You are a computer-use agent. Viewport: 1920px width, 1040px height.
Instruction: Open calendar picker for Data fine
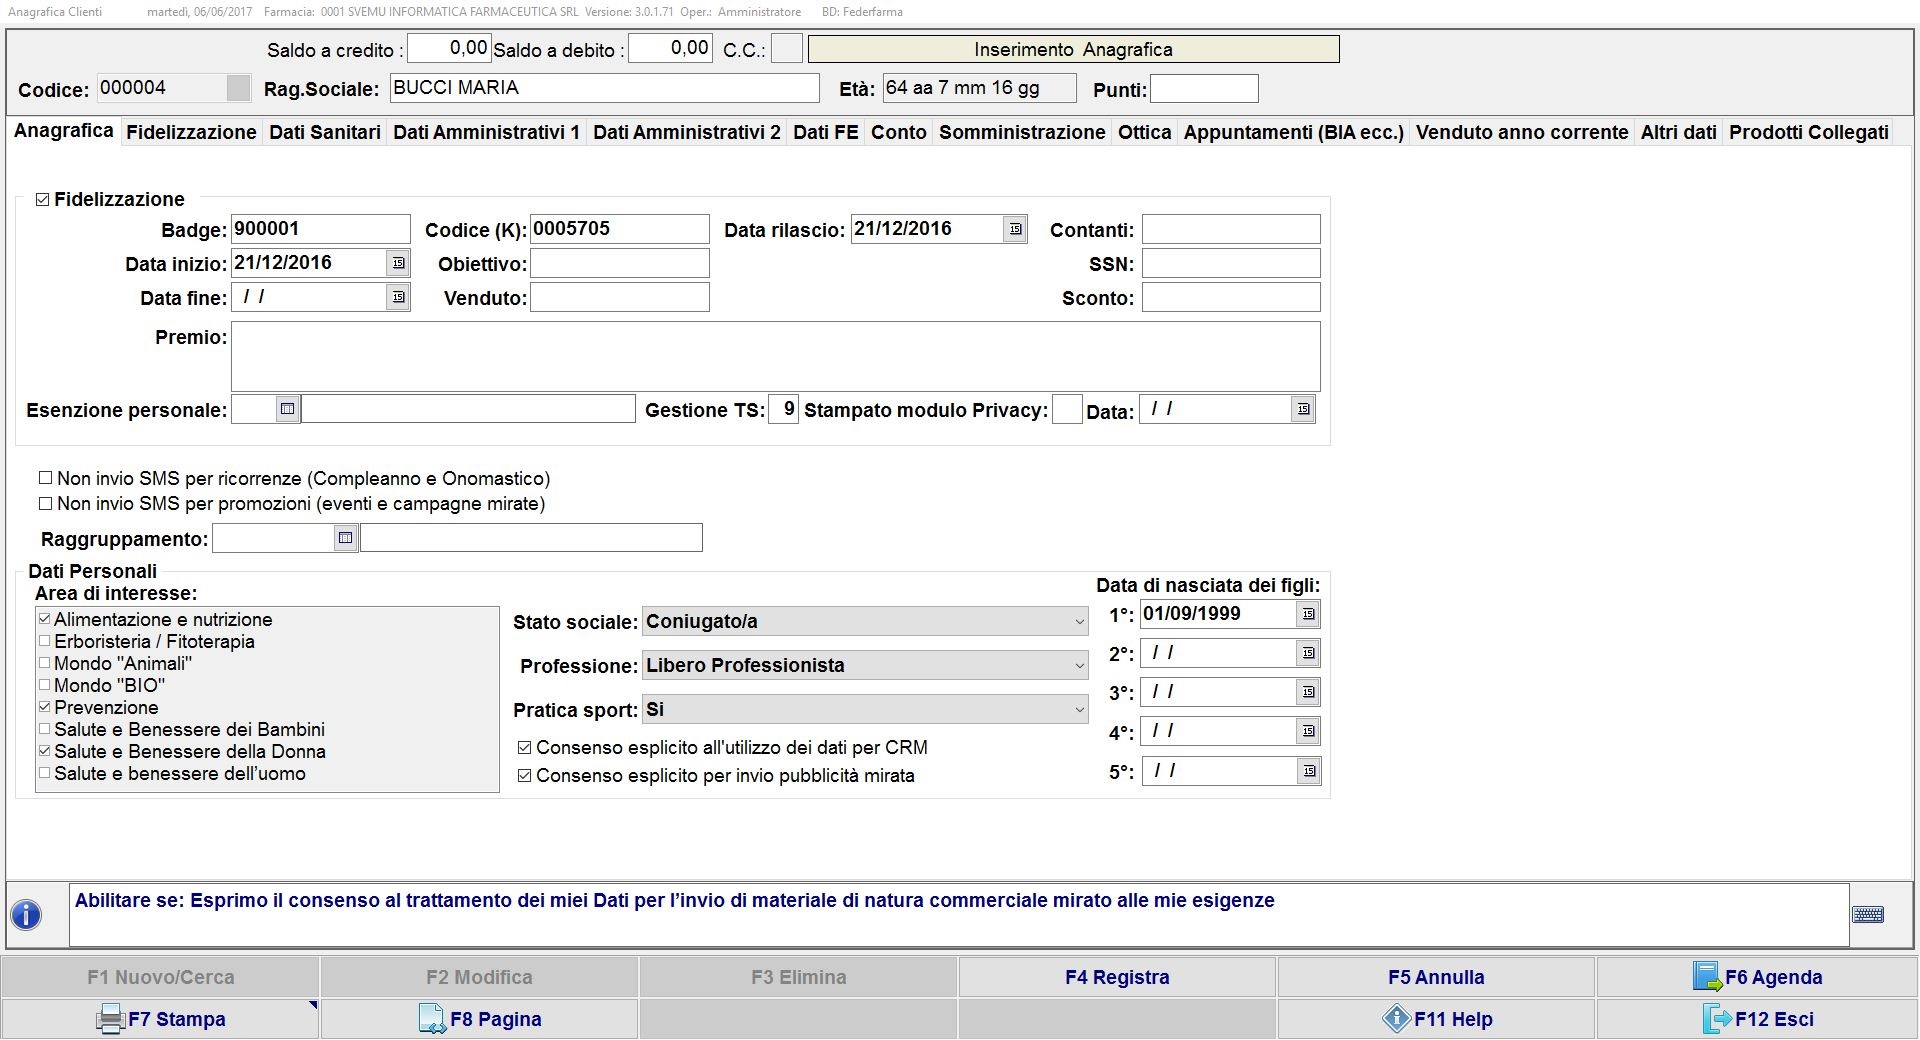click(398, 297)
